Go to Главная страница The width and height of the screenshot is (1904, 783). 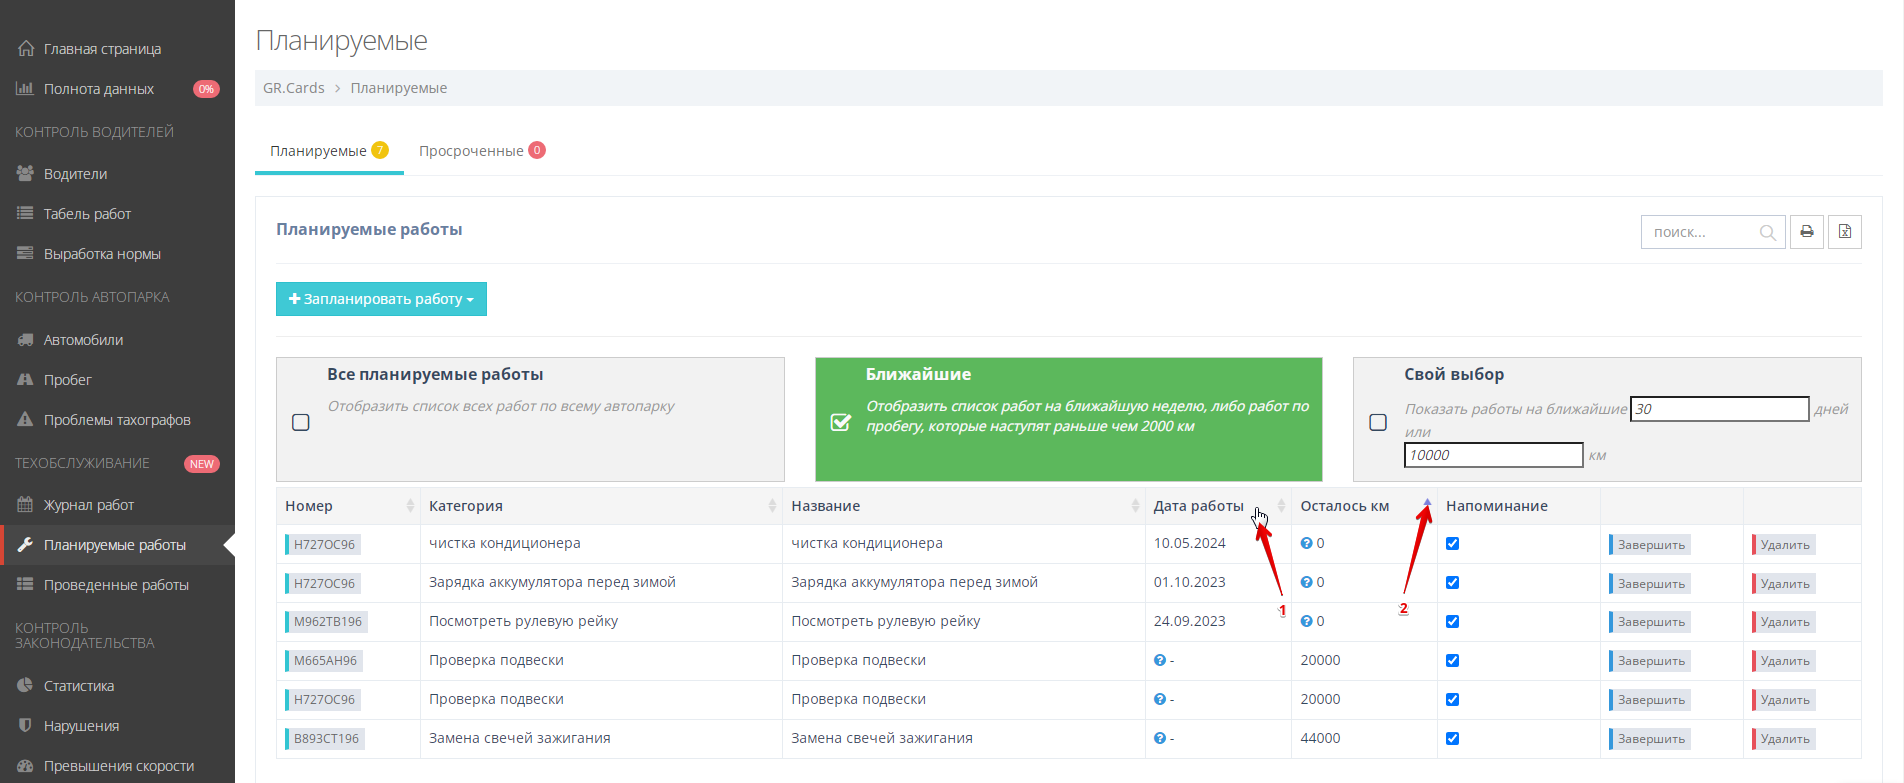(x=102, y=49)
